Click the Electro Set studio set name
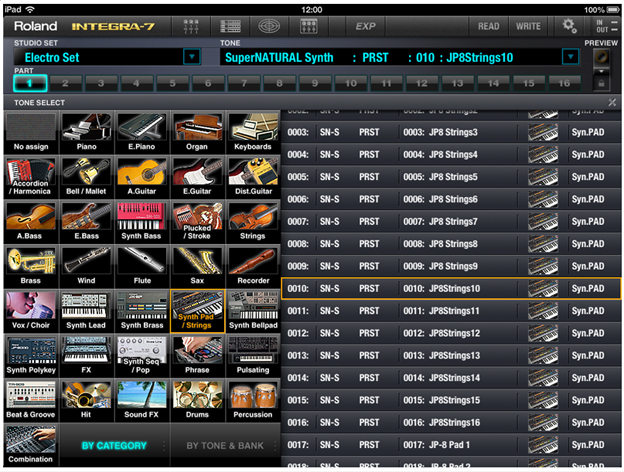 click(52, 57)
